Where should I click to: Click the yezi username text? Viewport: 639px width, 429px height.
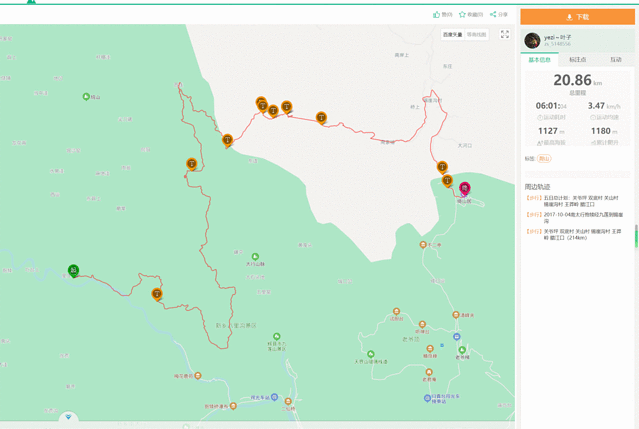pyautogui.click(x=558, y=37)
